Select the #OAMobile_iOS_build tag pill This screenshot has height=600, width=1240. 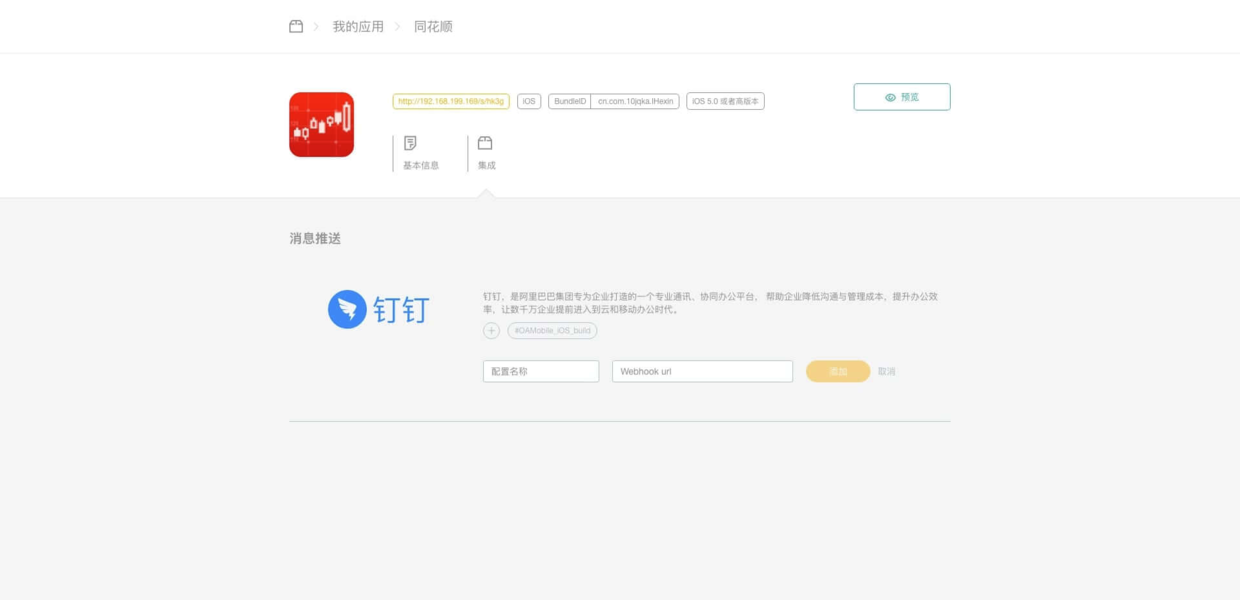click(552, 330)
